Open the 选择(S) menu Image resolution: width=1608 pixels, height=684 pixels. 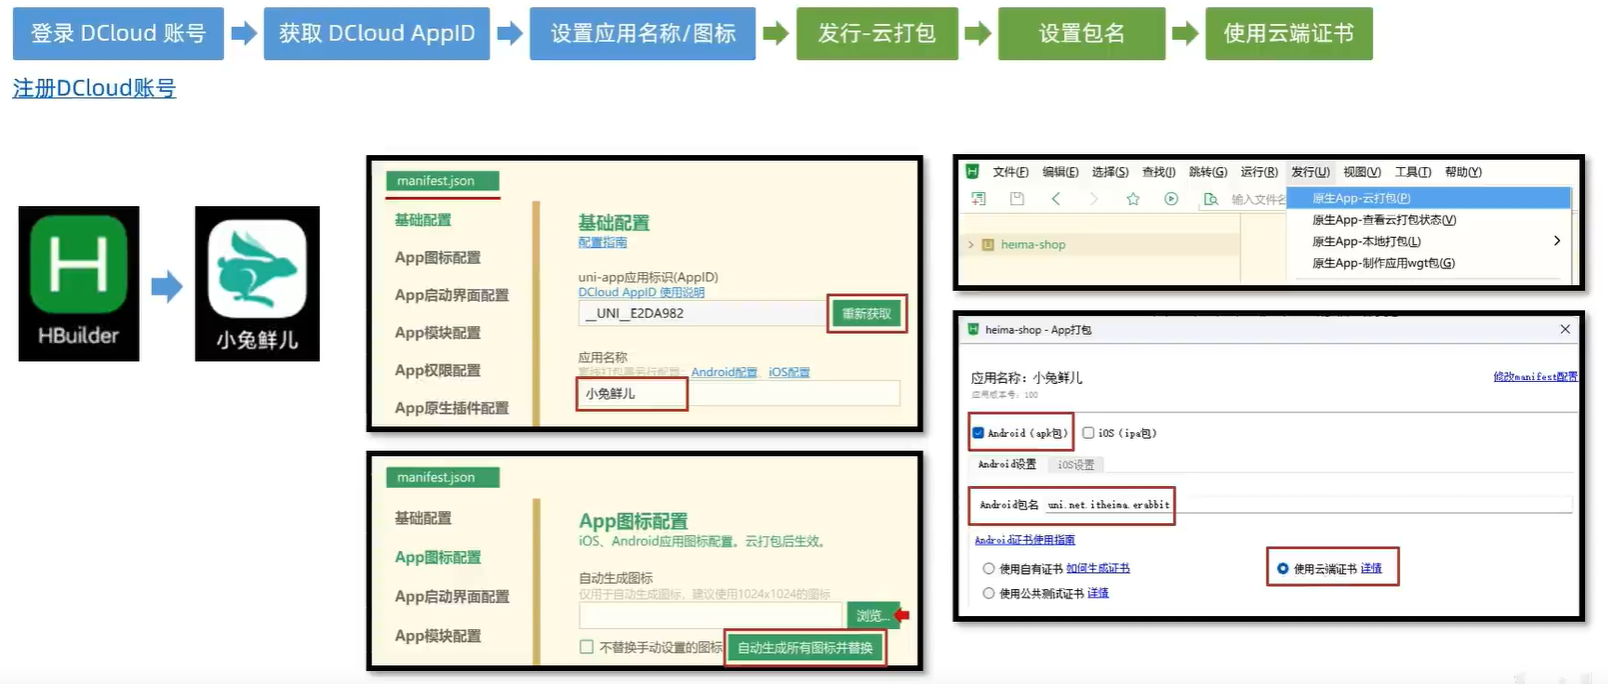click(1110, 172)
